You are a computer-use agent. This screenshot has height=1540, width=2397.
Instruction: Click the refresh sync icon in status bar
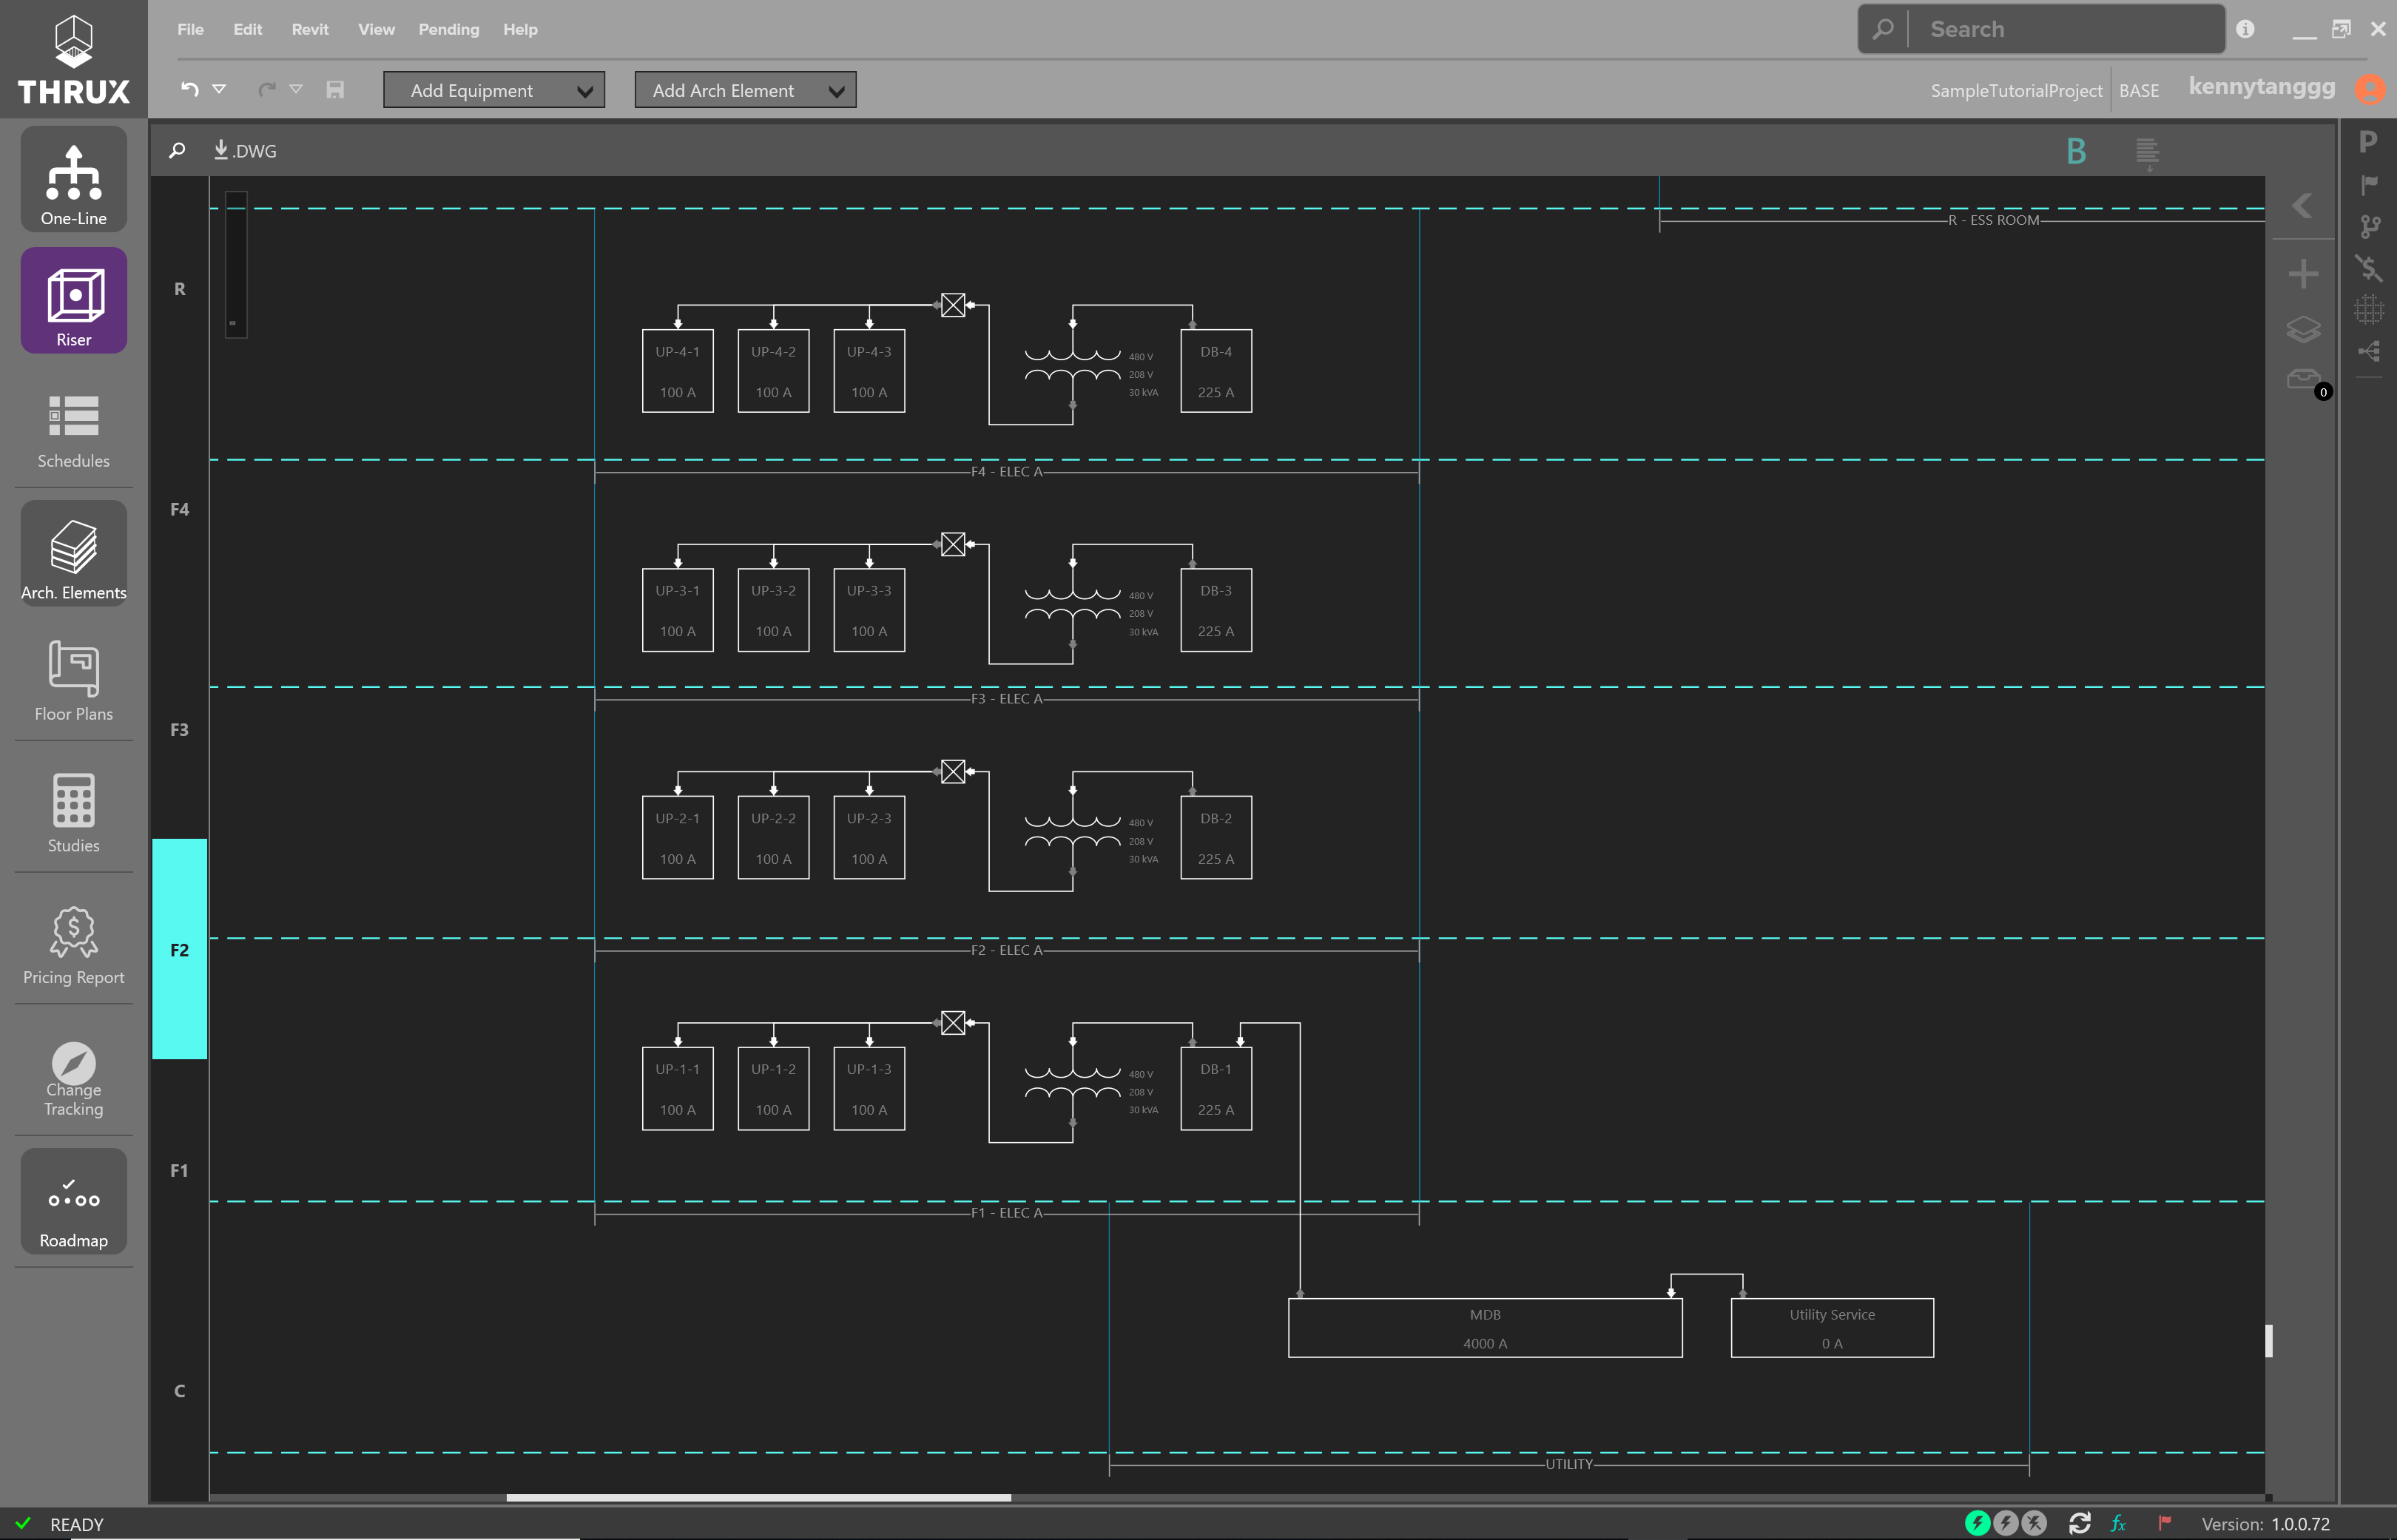(x=2079, y=1523)
